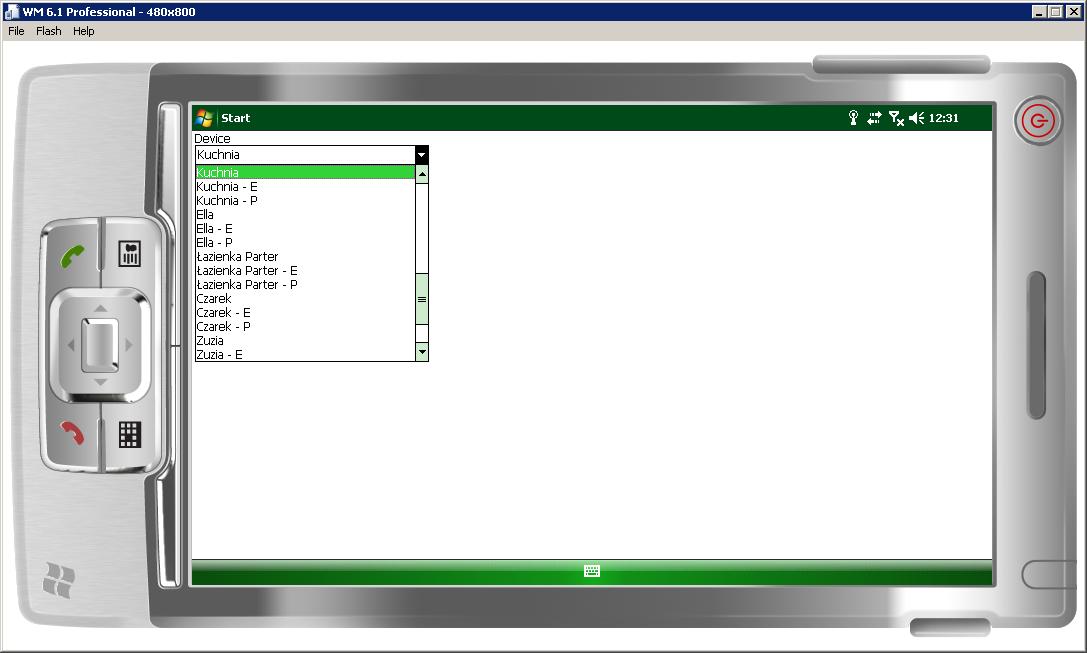Image resolution: width=1087 pixels, height=653 pixels.
Task: Click the red power button
Action: [1038, 121]
